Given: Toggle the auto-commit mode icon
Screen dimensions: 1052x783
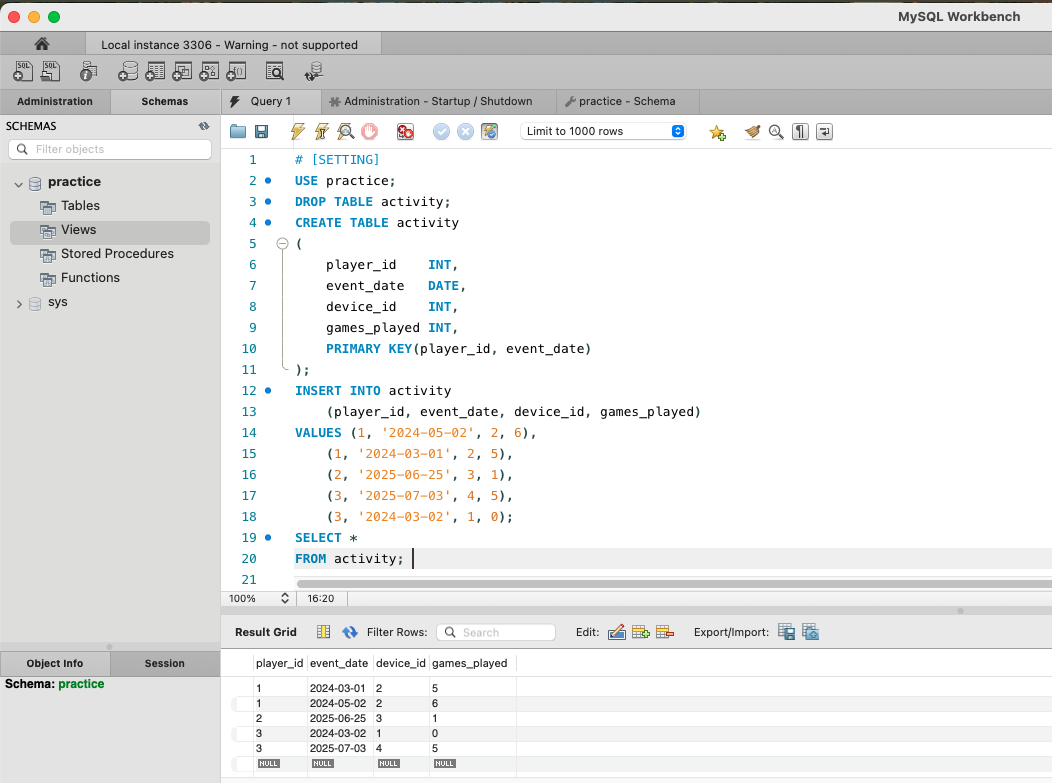Looking at the screenshot, I should tap(489, 132).
